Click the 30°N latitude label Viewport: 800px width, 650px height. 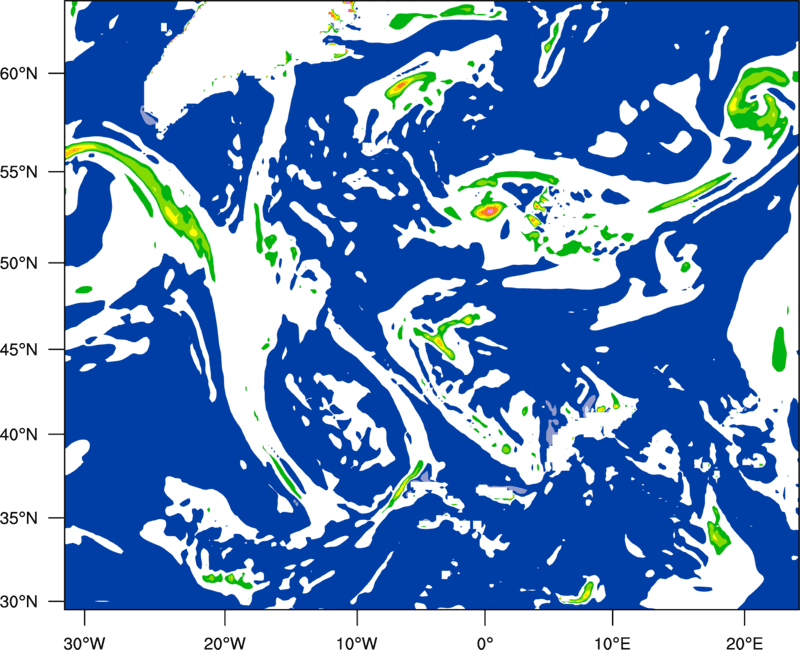tap(19, 602)
